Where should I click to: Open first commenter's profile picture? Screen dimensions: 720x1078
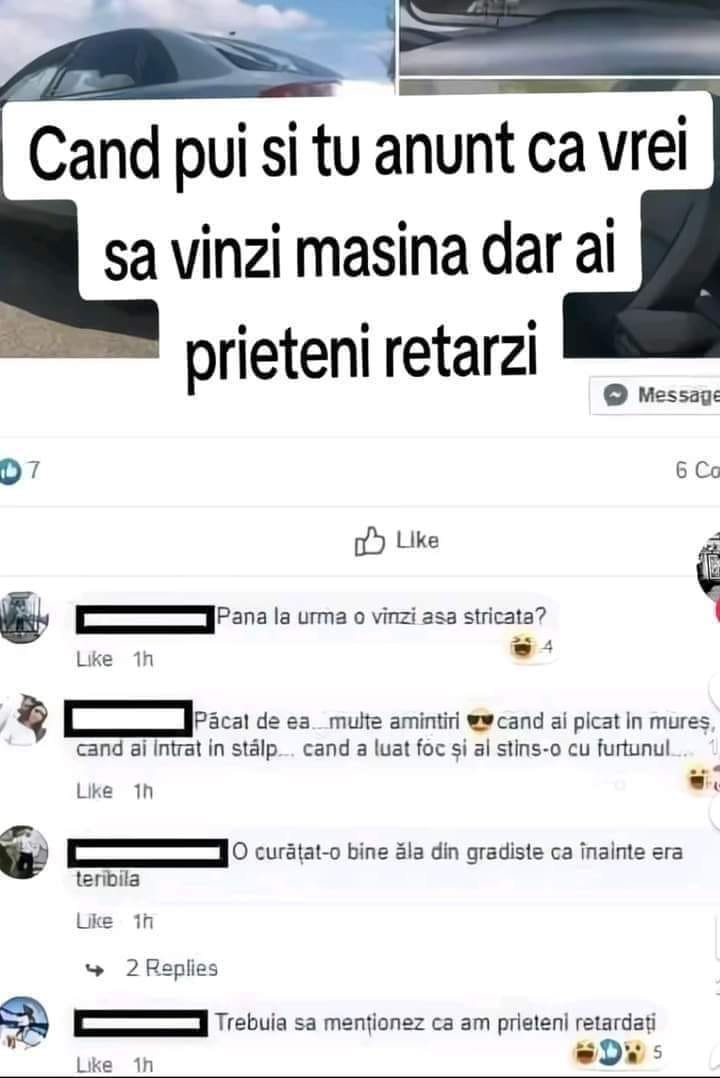coord(23,617)
